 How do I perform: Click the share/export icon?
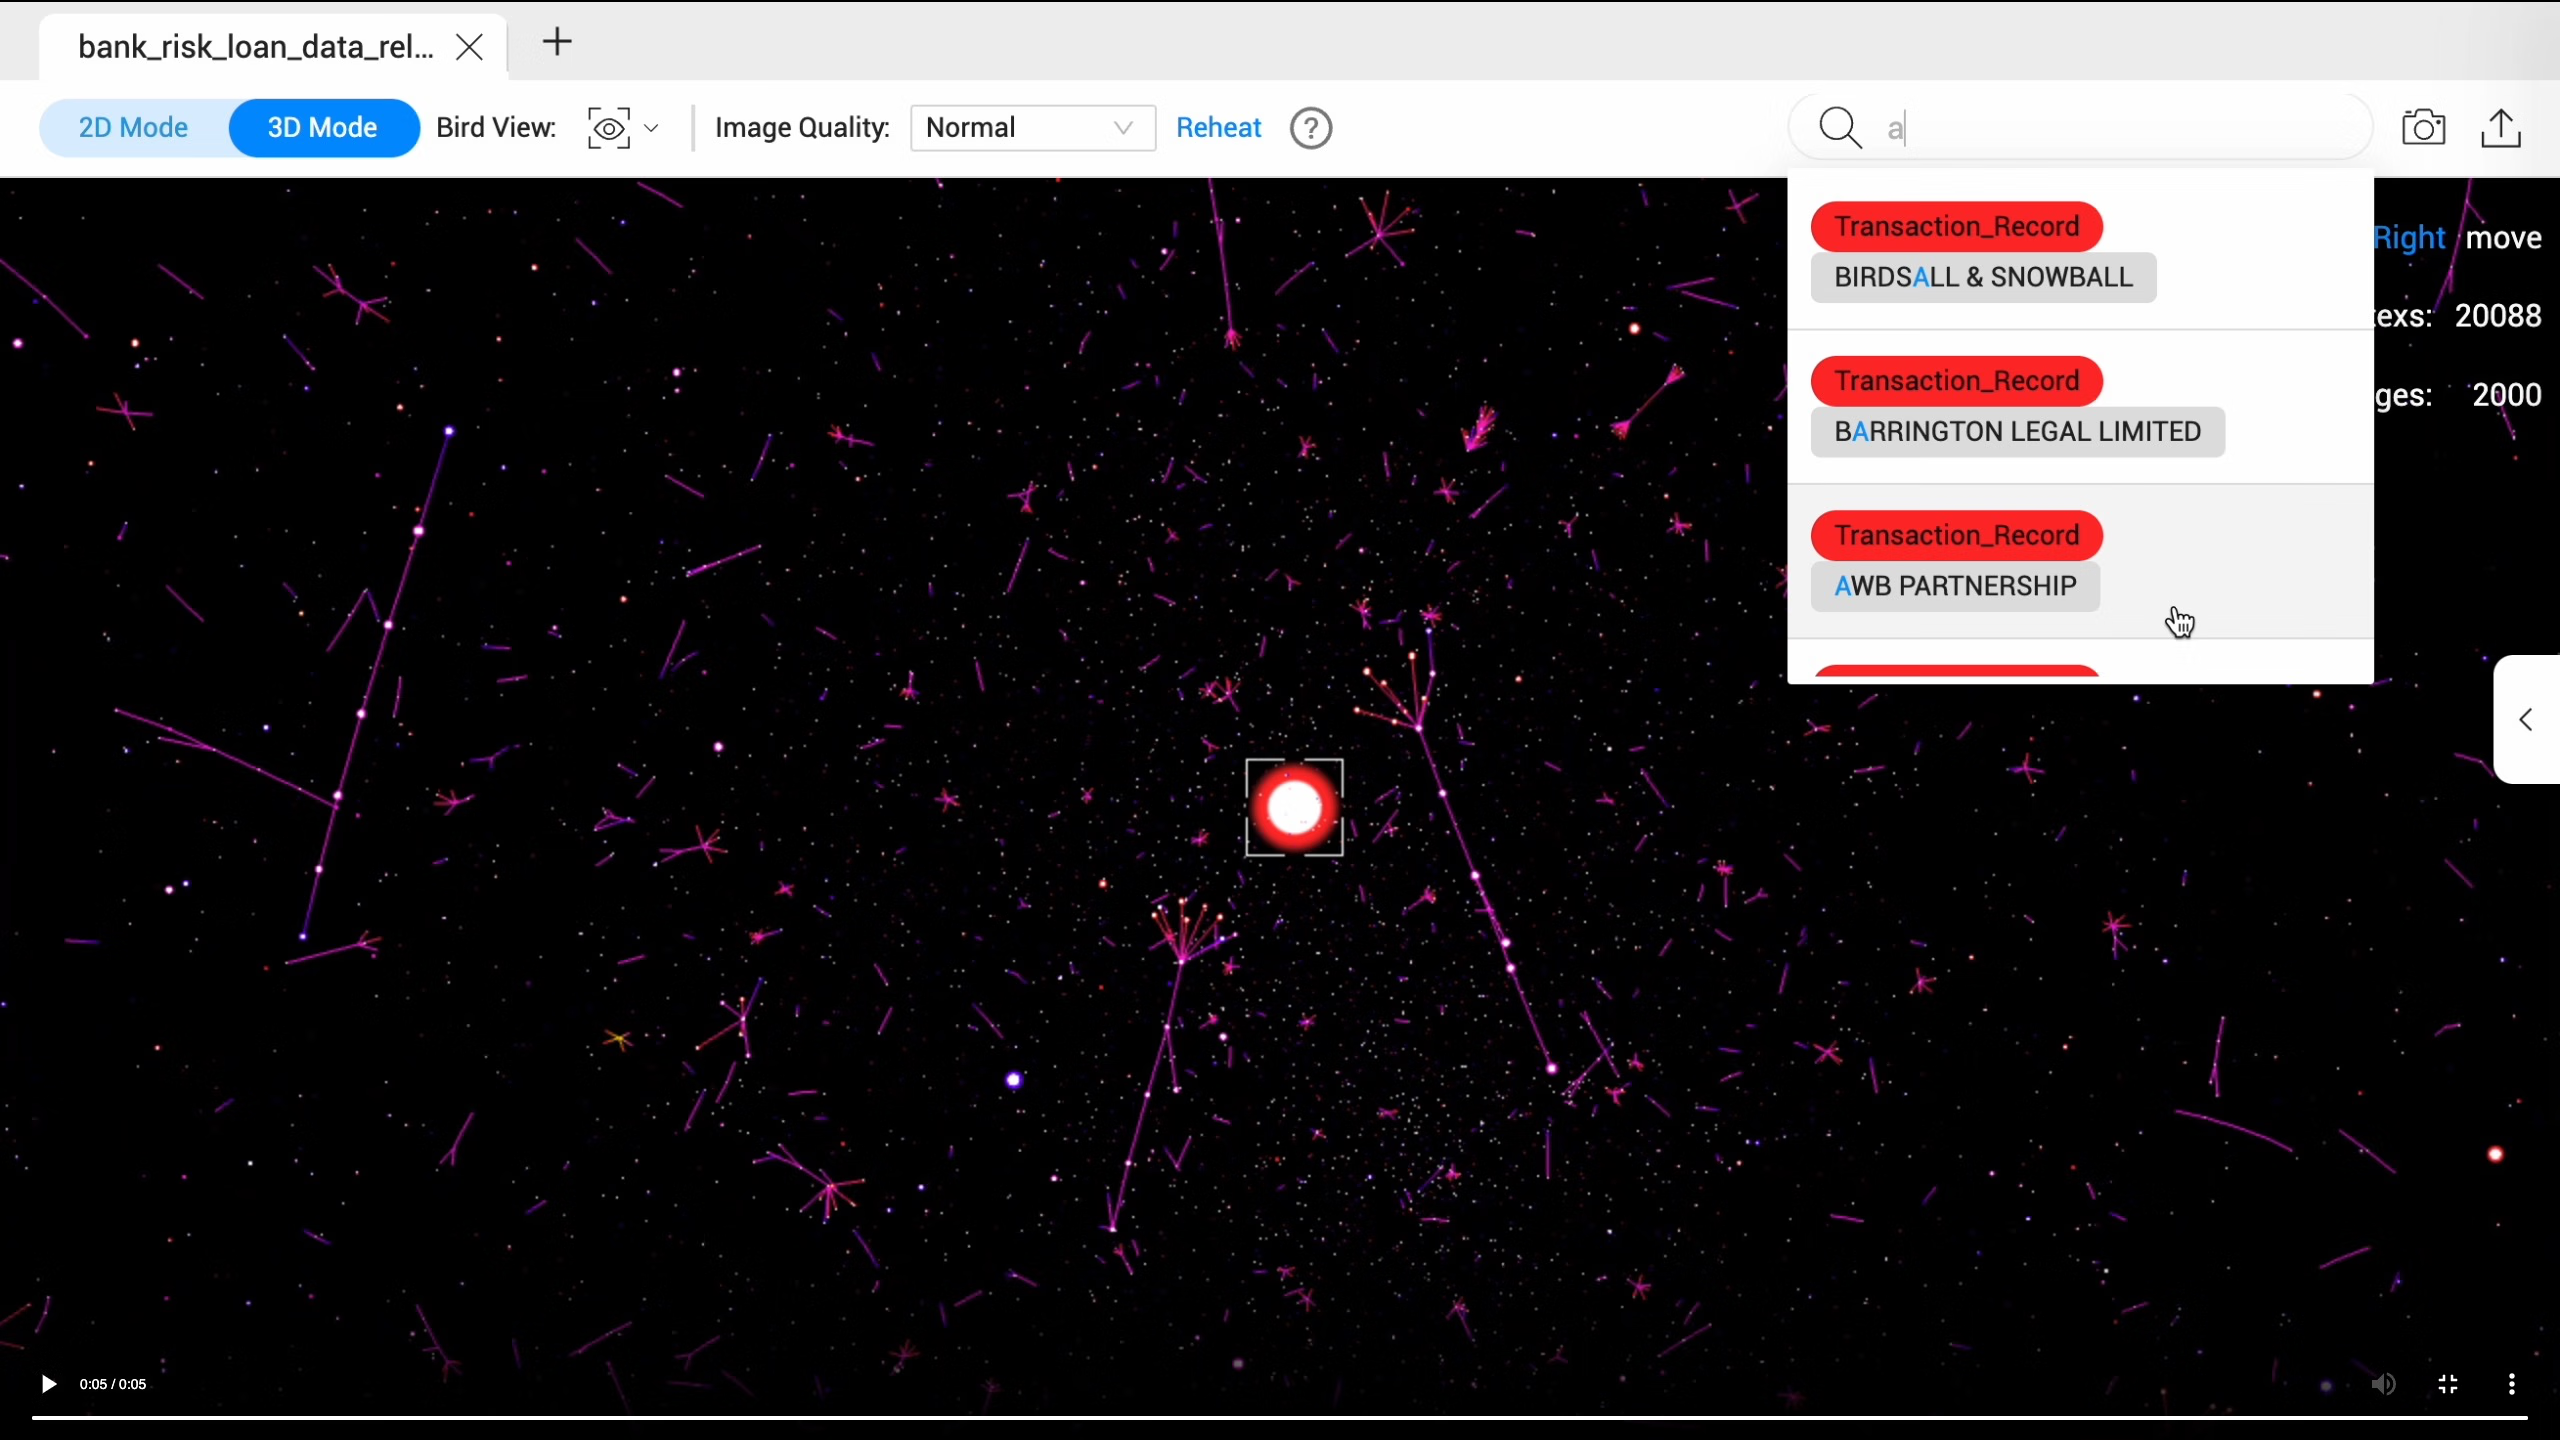[2502, 127]
